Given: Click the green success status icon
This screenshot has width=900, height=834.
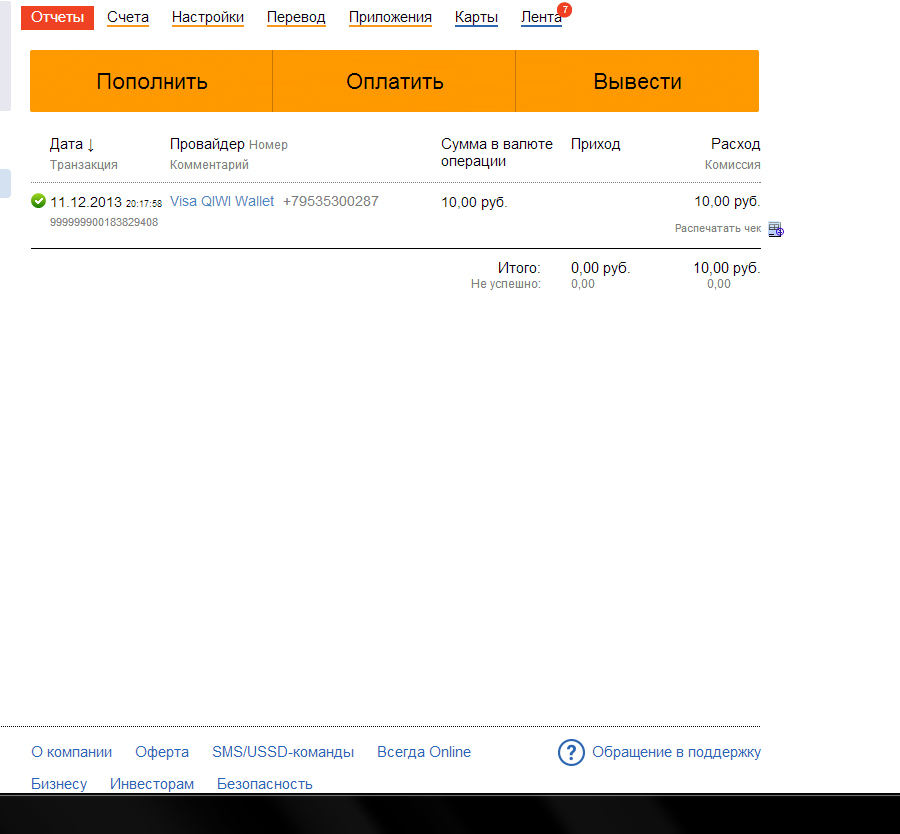Looking at the screenshot, I should point(38,201).
